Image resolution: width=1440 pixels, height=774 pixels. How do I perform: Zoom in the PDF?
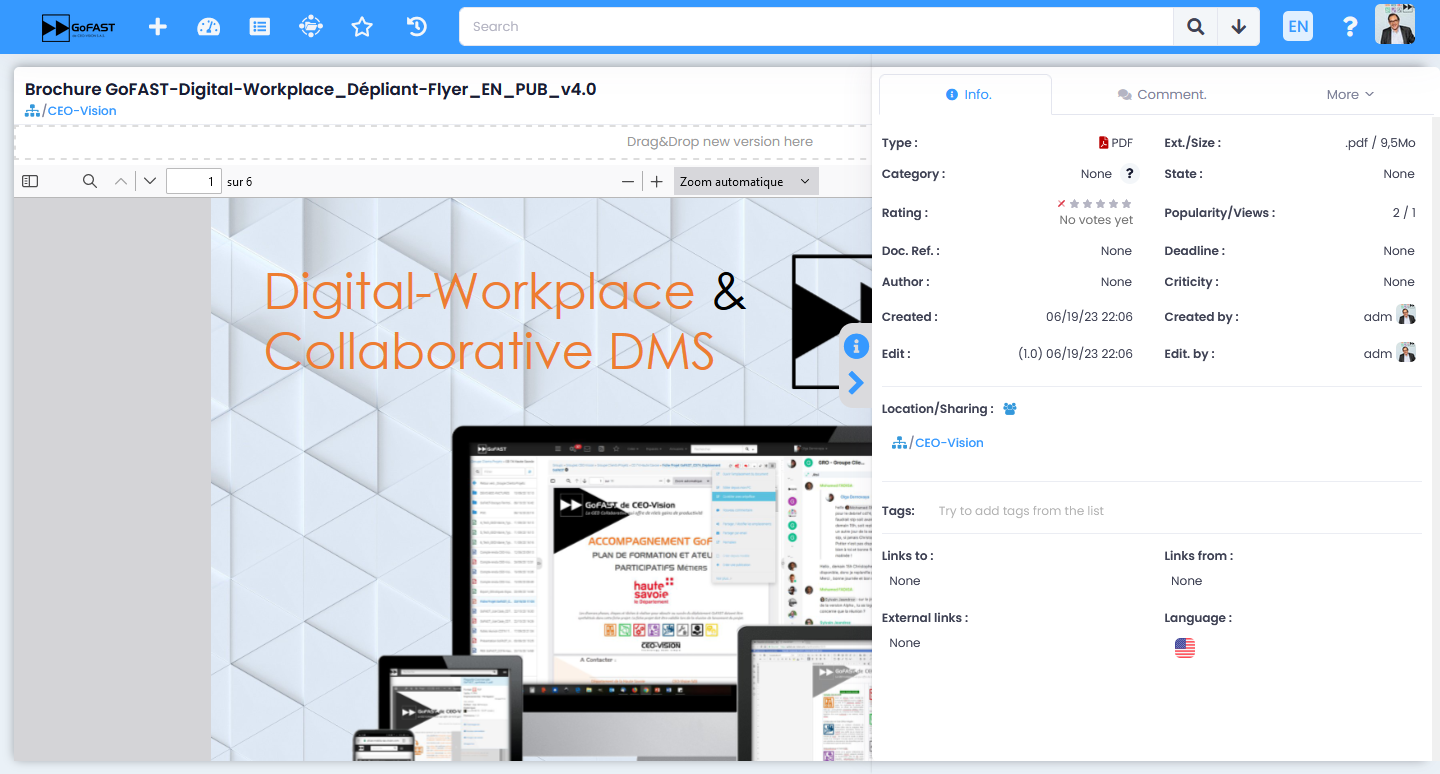(x=657, y=181)
